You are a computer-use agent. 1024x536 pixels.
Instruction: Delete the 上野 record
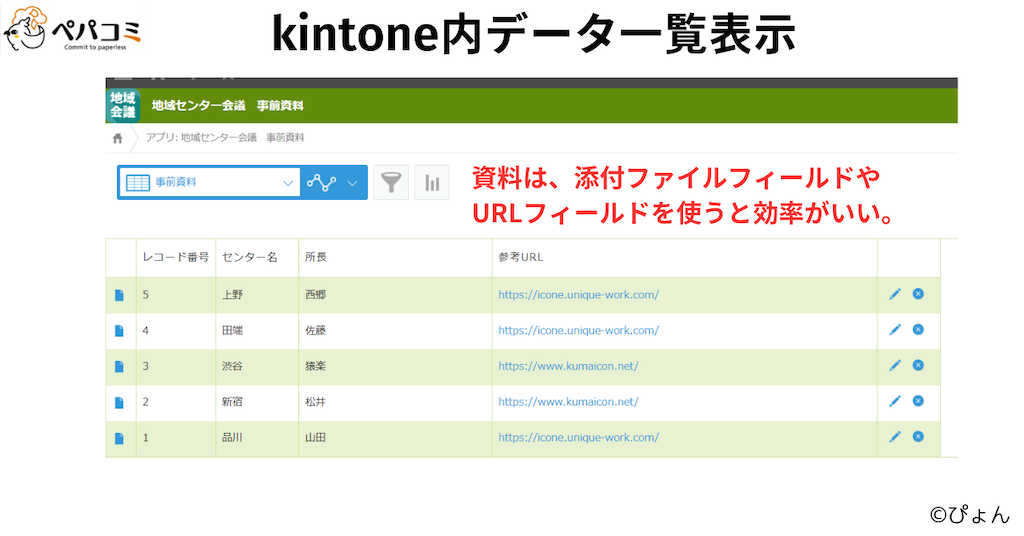click(x=918, y=294)
